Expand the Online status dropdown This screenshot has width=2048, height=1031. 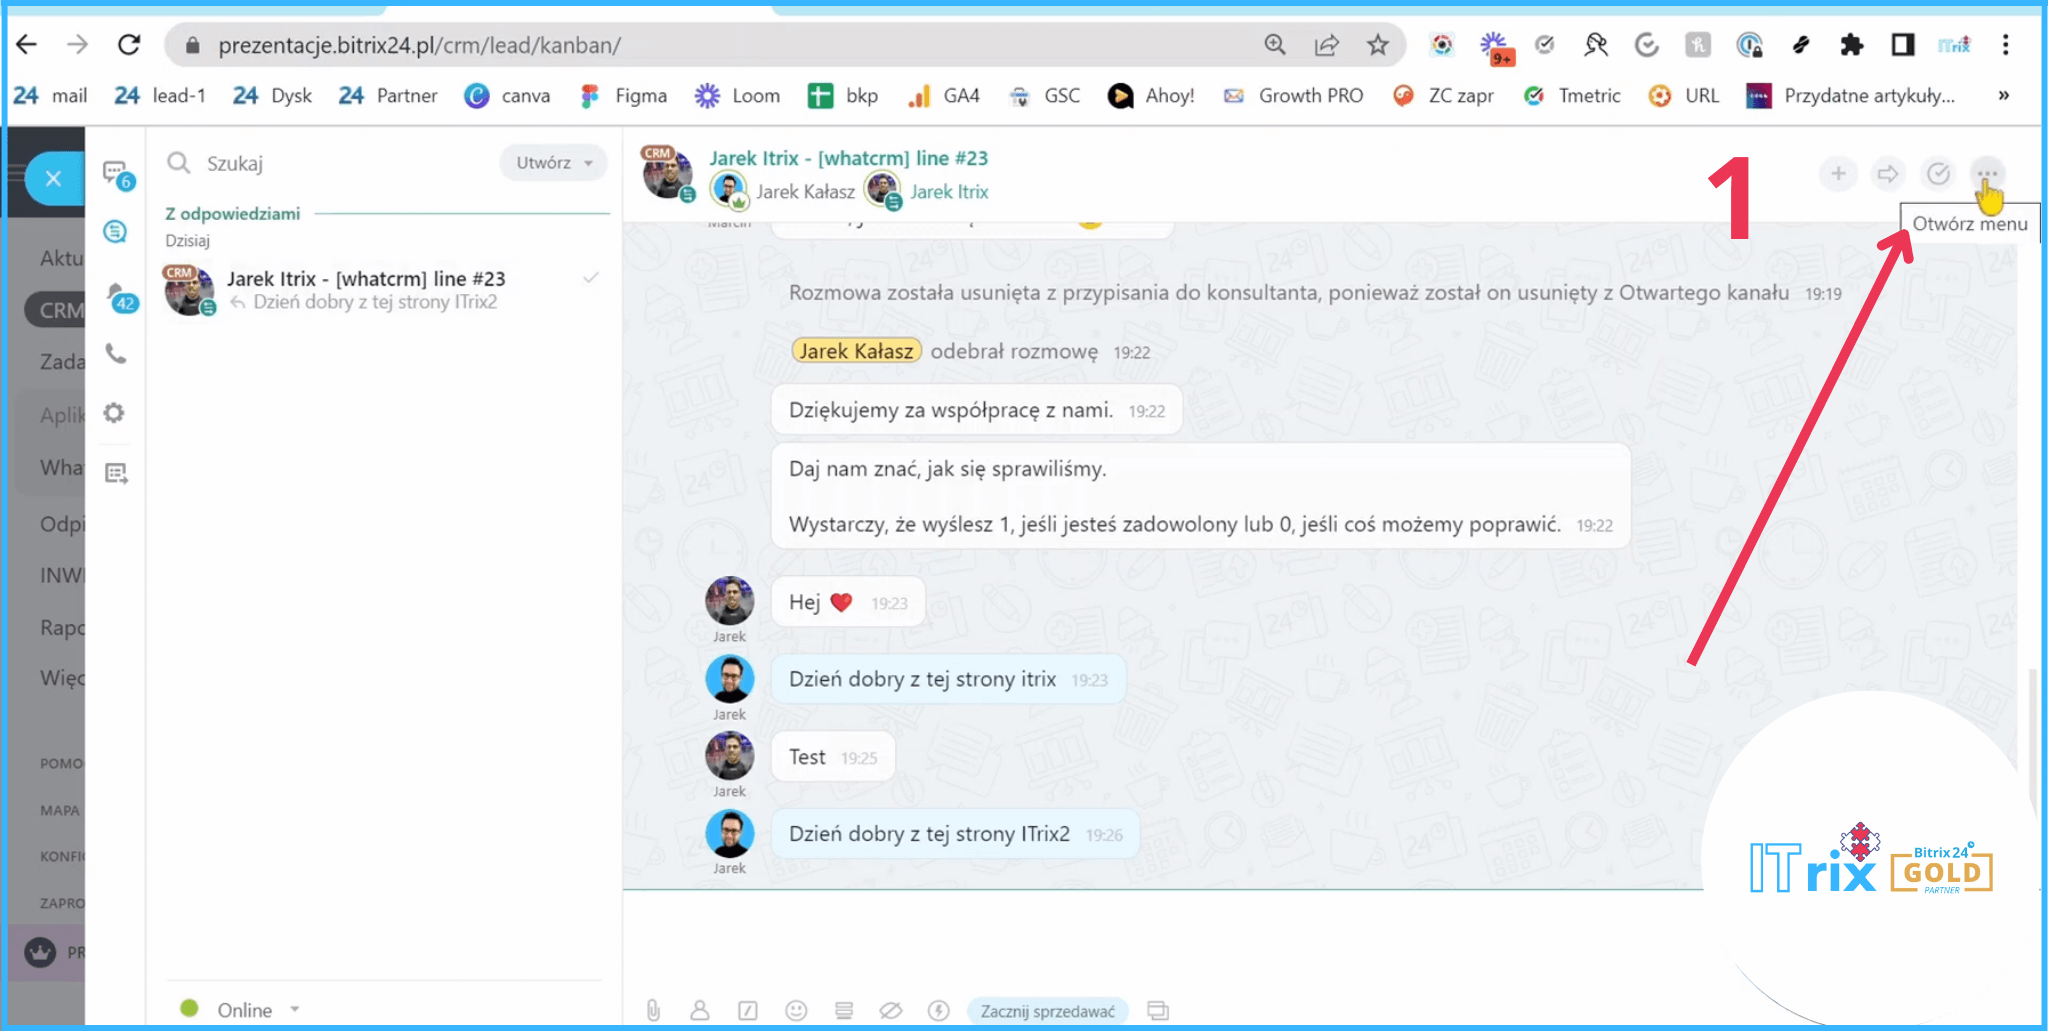pos(294,1009)
